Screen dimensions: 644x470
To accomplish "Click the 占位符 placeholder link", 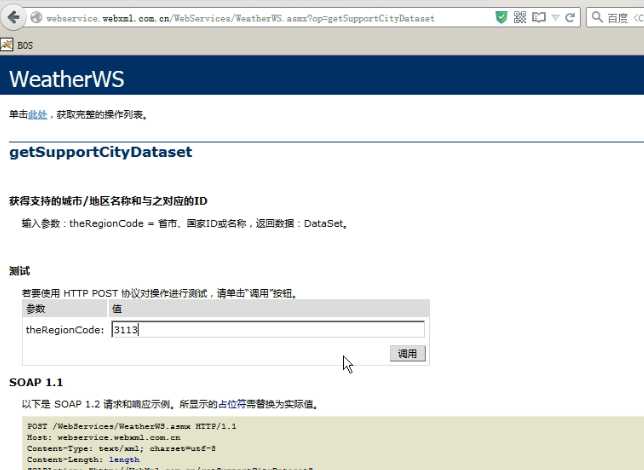I will (x=232, y=404).
